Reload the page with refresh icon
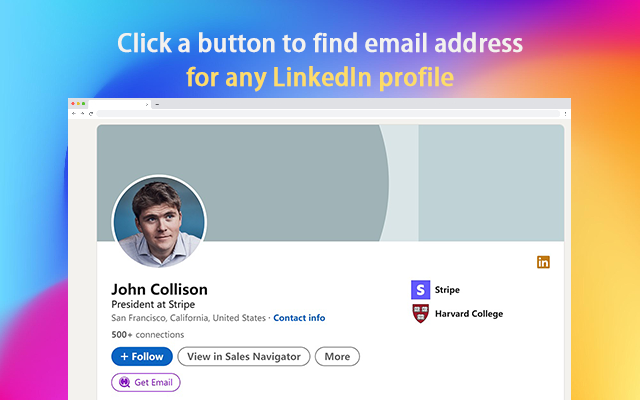The height and width of the screenshot is (400, 640). pyautogui.click(x=91, y=113)
